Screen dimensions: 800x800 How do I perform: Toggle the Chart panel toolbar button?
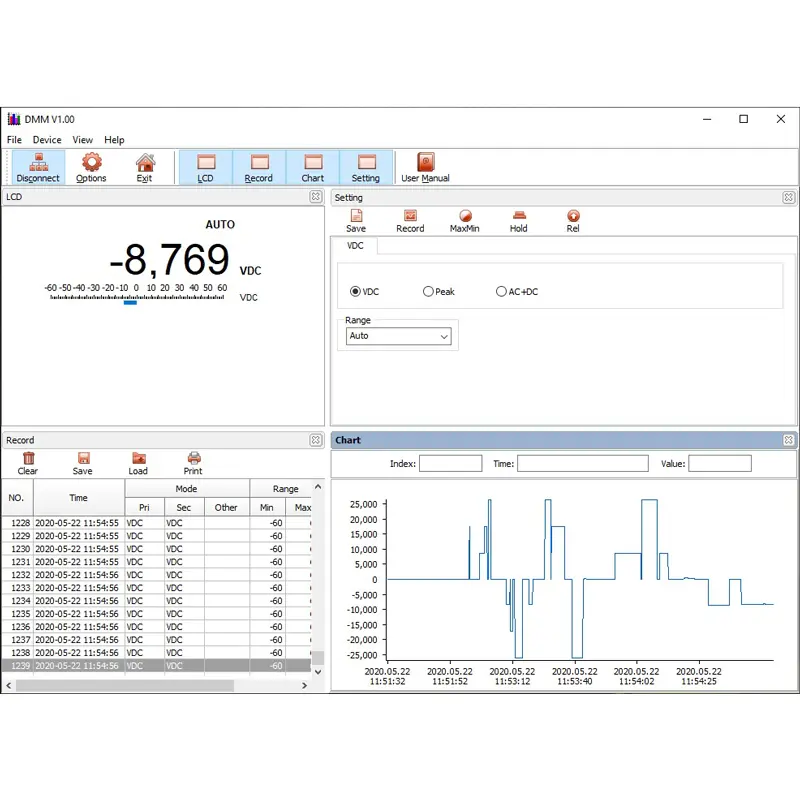point(313,167)
